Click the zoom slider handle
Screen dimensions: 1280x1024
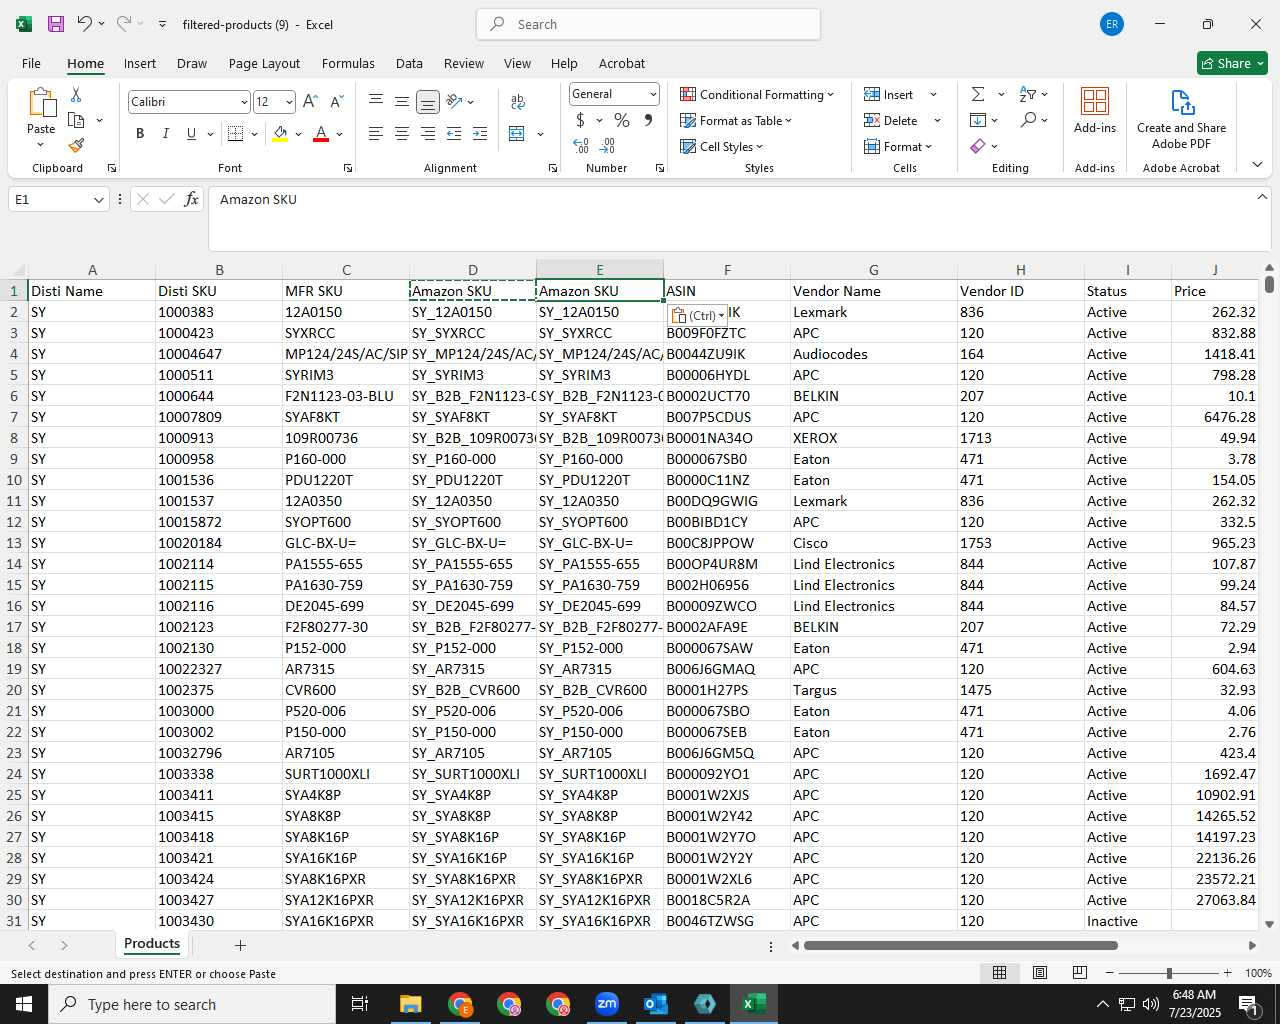tap(1169, 973)
